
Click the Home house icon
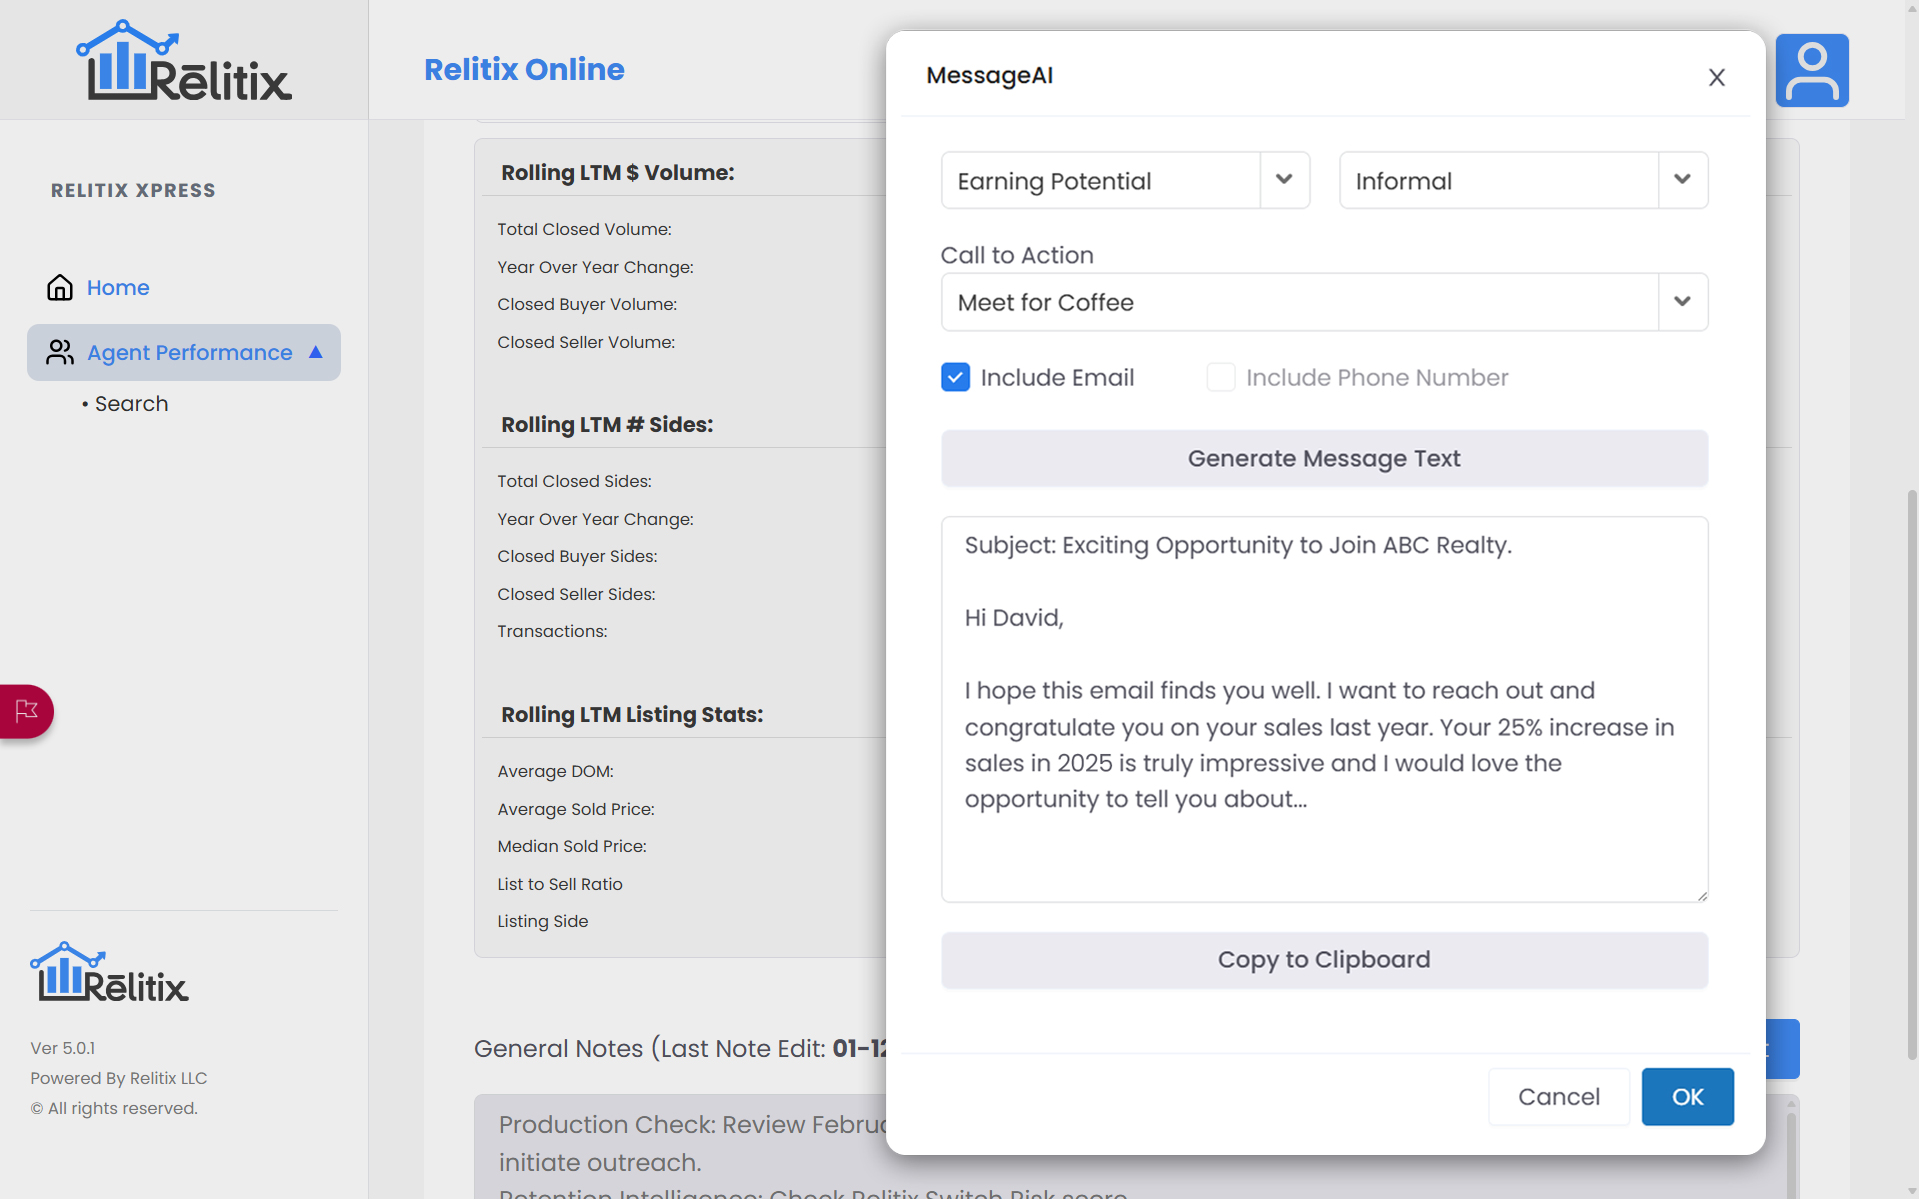tap(60, 288)
